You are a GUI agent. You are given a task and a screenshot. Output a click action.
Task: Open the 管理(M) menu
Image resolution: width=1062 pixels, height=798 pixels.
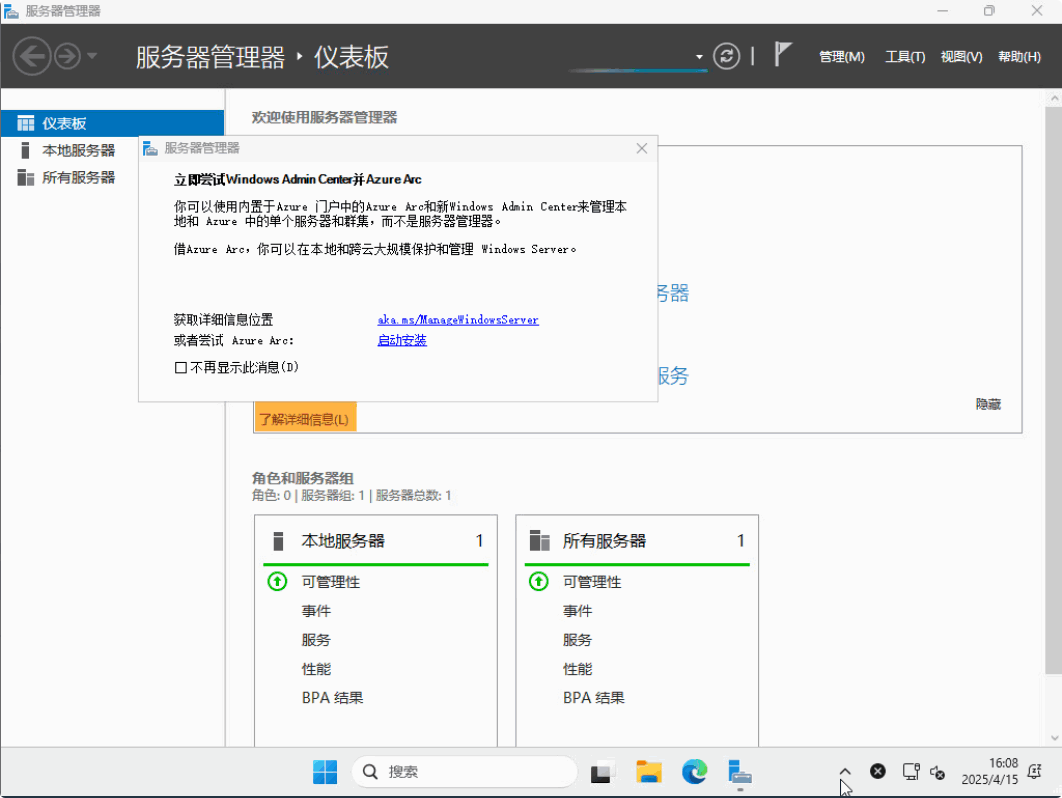pyautogui.click(x=842, y=57)
